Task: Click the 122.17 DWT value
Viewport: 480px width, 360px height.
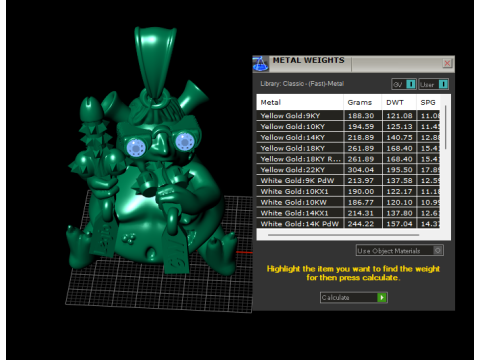Action: 399,191
